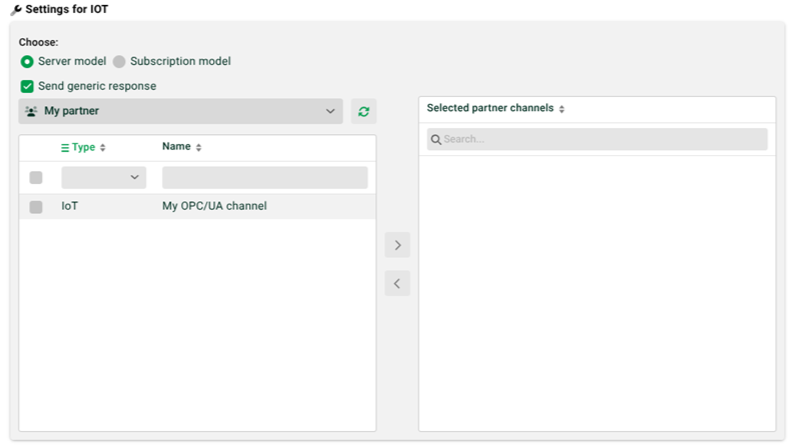The height and width of the screenshot is (447, 792).
Task: Click the partner people icon
Action: pos(31,111)
